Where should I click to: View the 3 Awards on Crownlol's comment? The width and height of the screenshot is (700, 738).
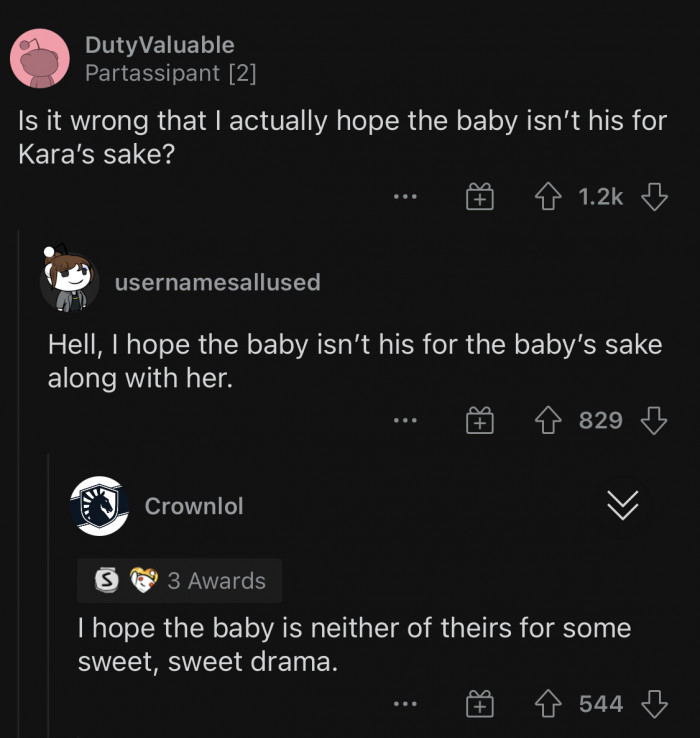tap(180, 581)
